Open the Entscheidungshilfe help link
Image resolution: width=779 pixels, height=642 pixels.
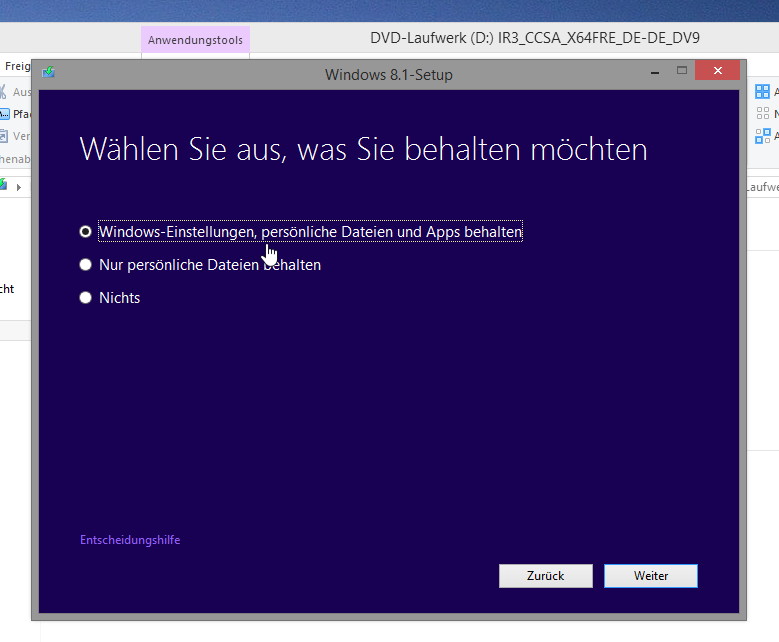pyautogui.click(x=130, y=540)
